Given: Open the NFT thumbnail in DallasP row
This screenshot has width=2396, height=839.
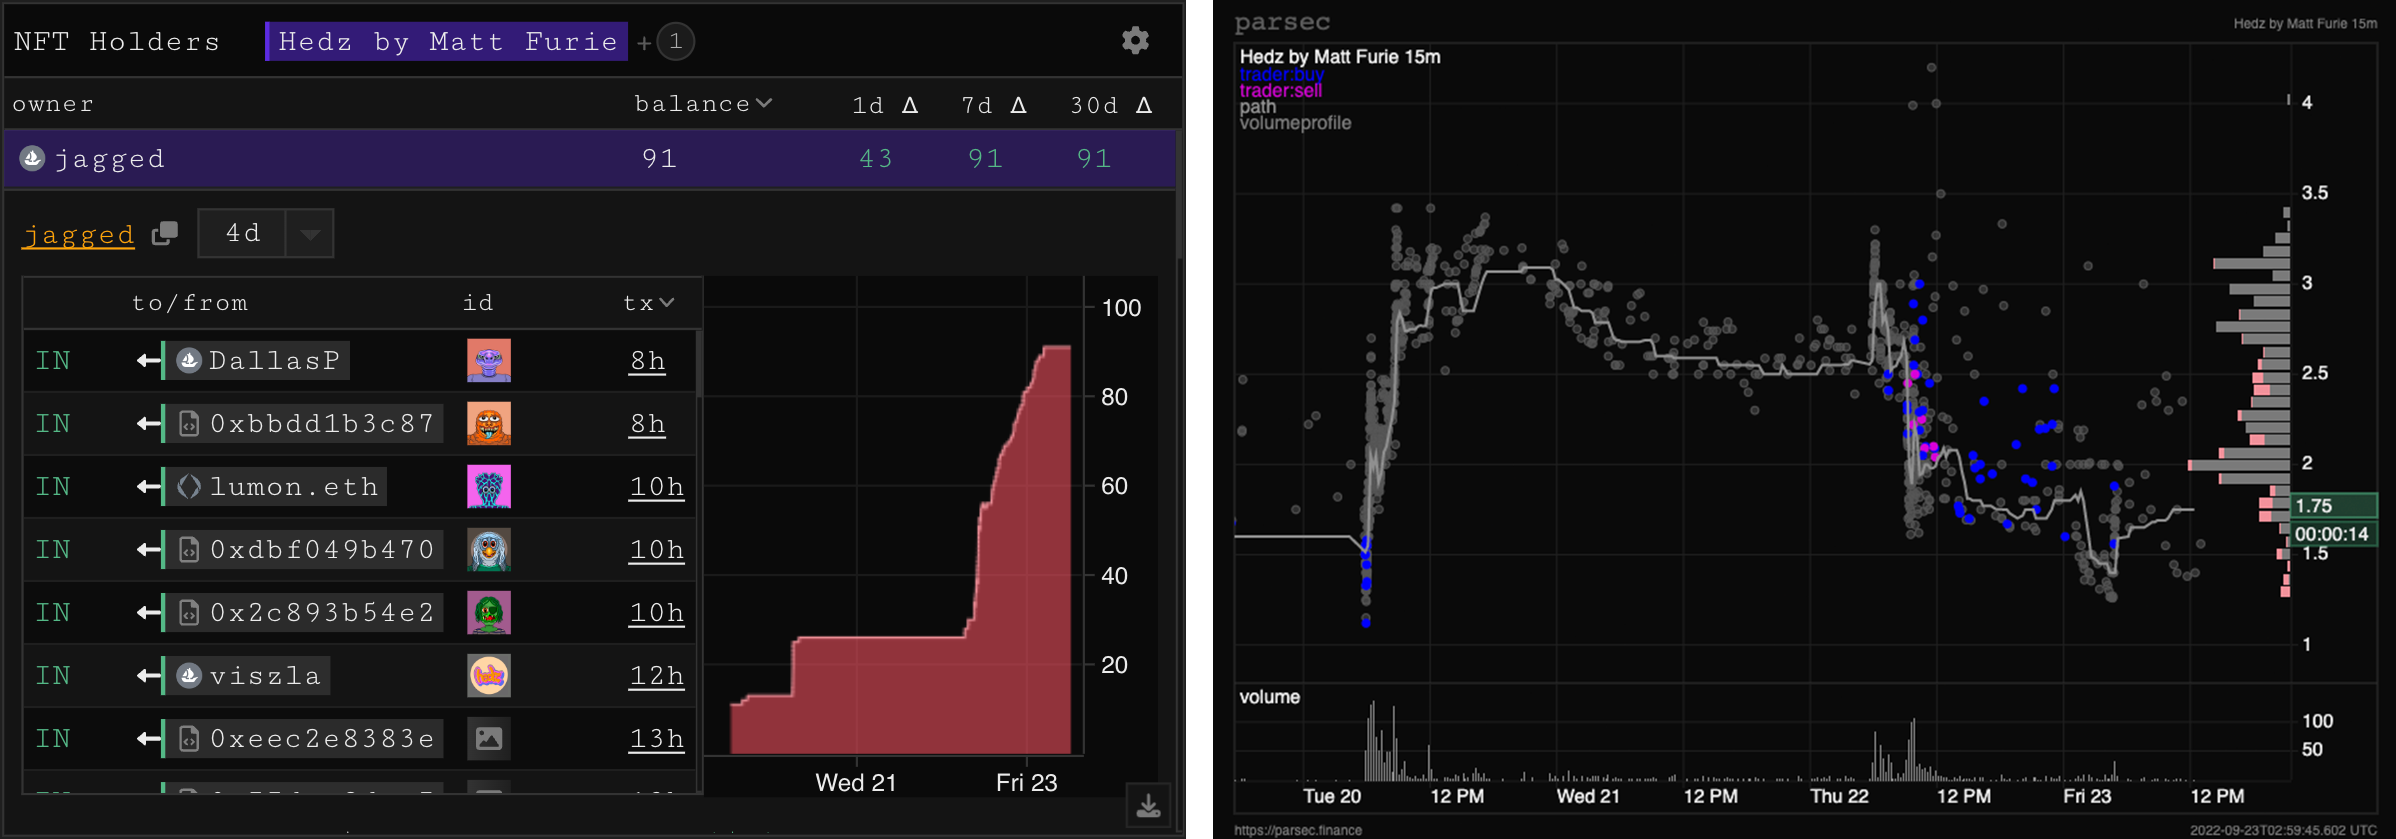Looking at the screenshot, I should (x=489, y=360).
